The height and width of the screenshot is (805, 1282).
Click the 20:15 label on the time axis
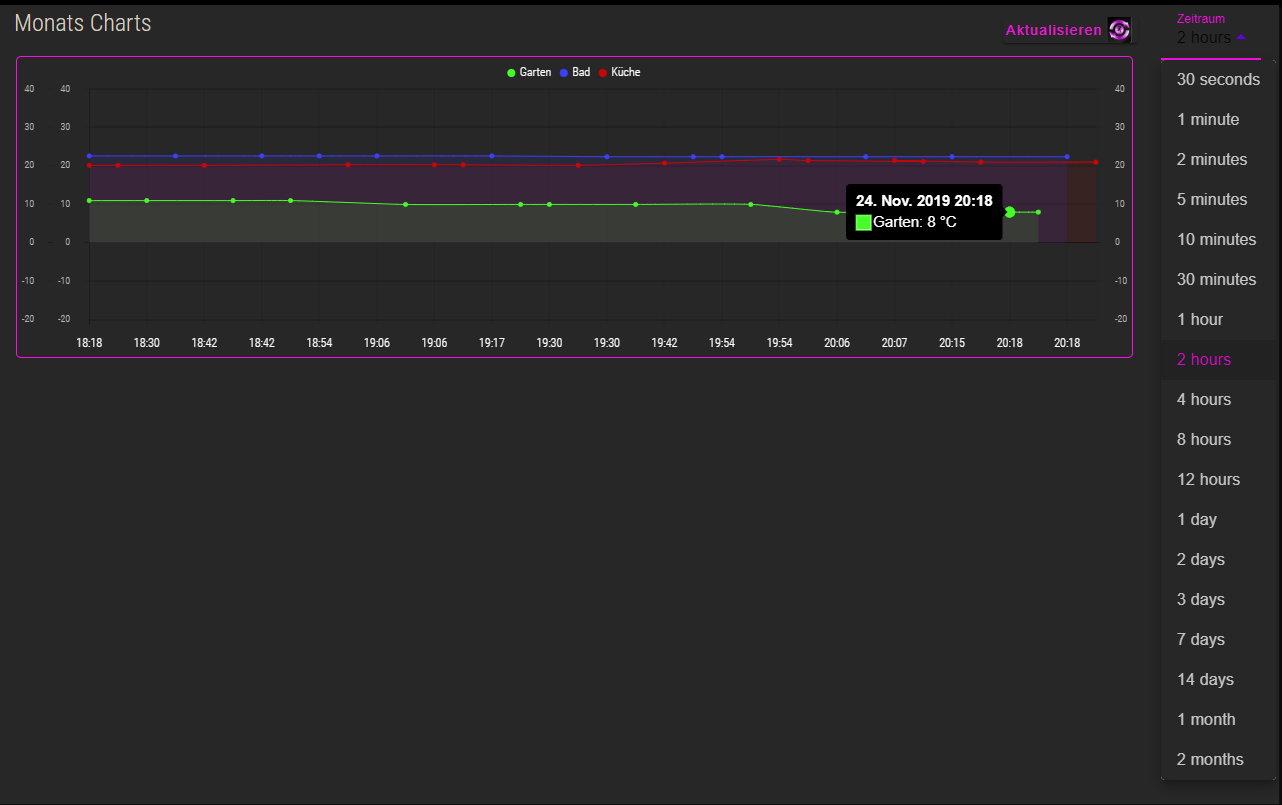click(952, 343)
